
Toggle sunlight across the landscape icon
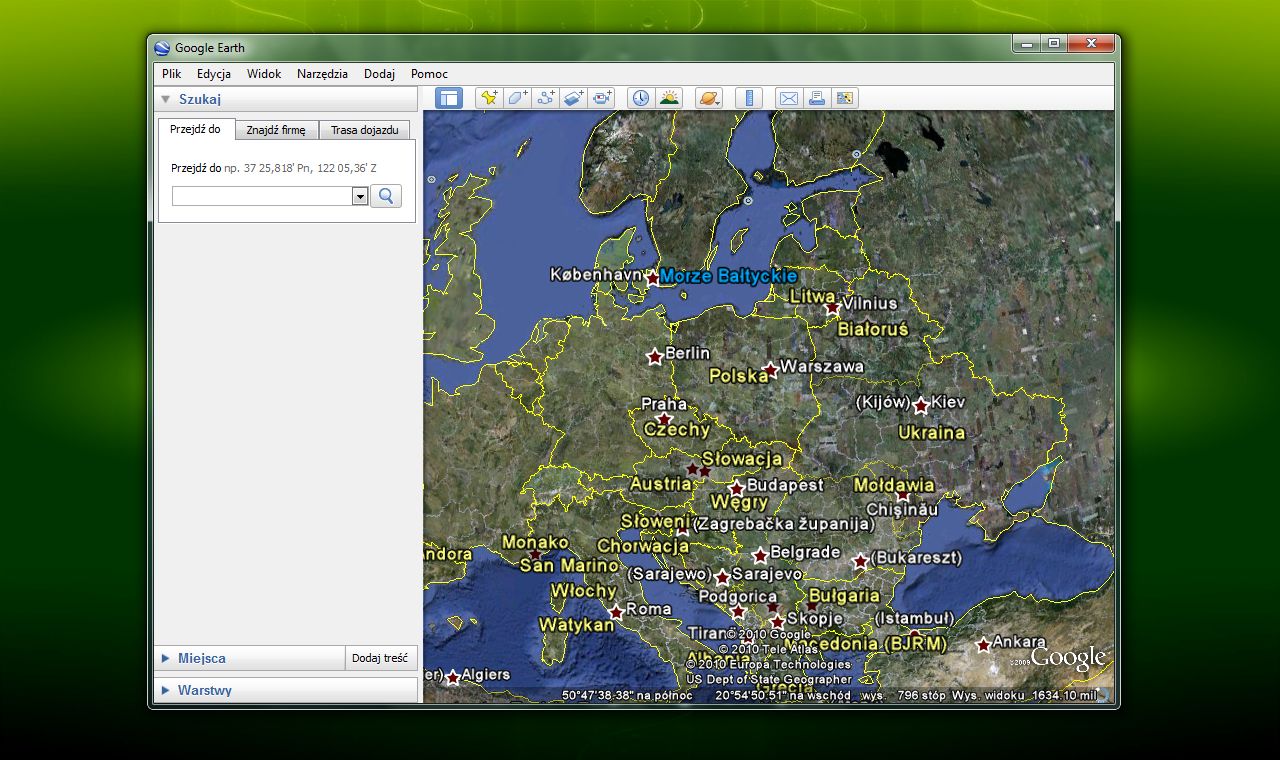(x=669, y=98)
